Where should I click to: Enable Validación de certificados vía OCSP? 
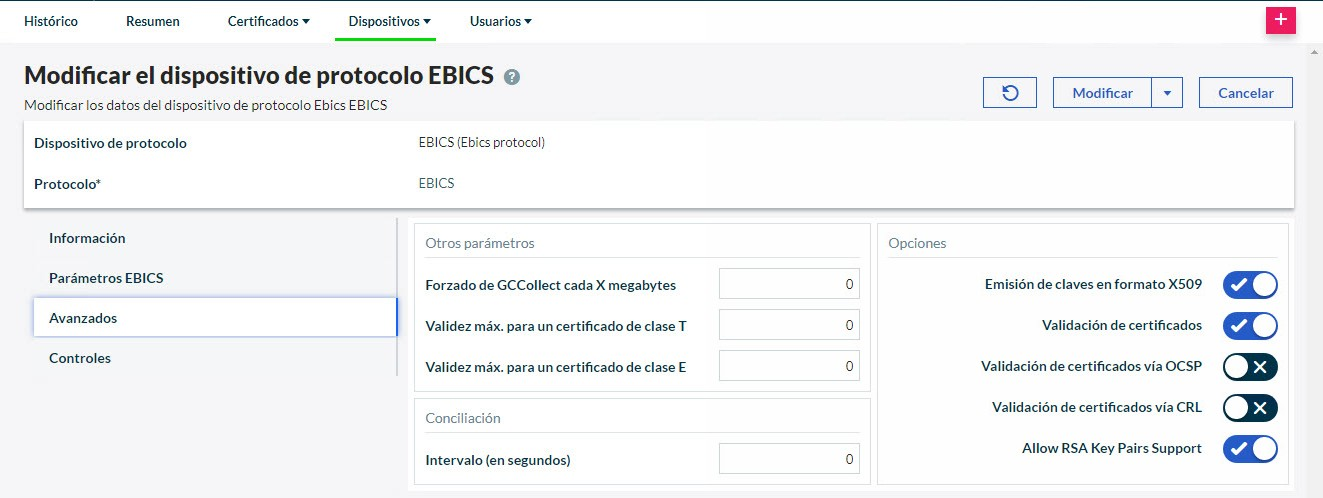[1250, 367]
